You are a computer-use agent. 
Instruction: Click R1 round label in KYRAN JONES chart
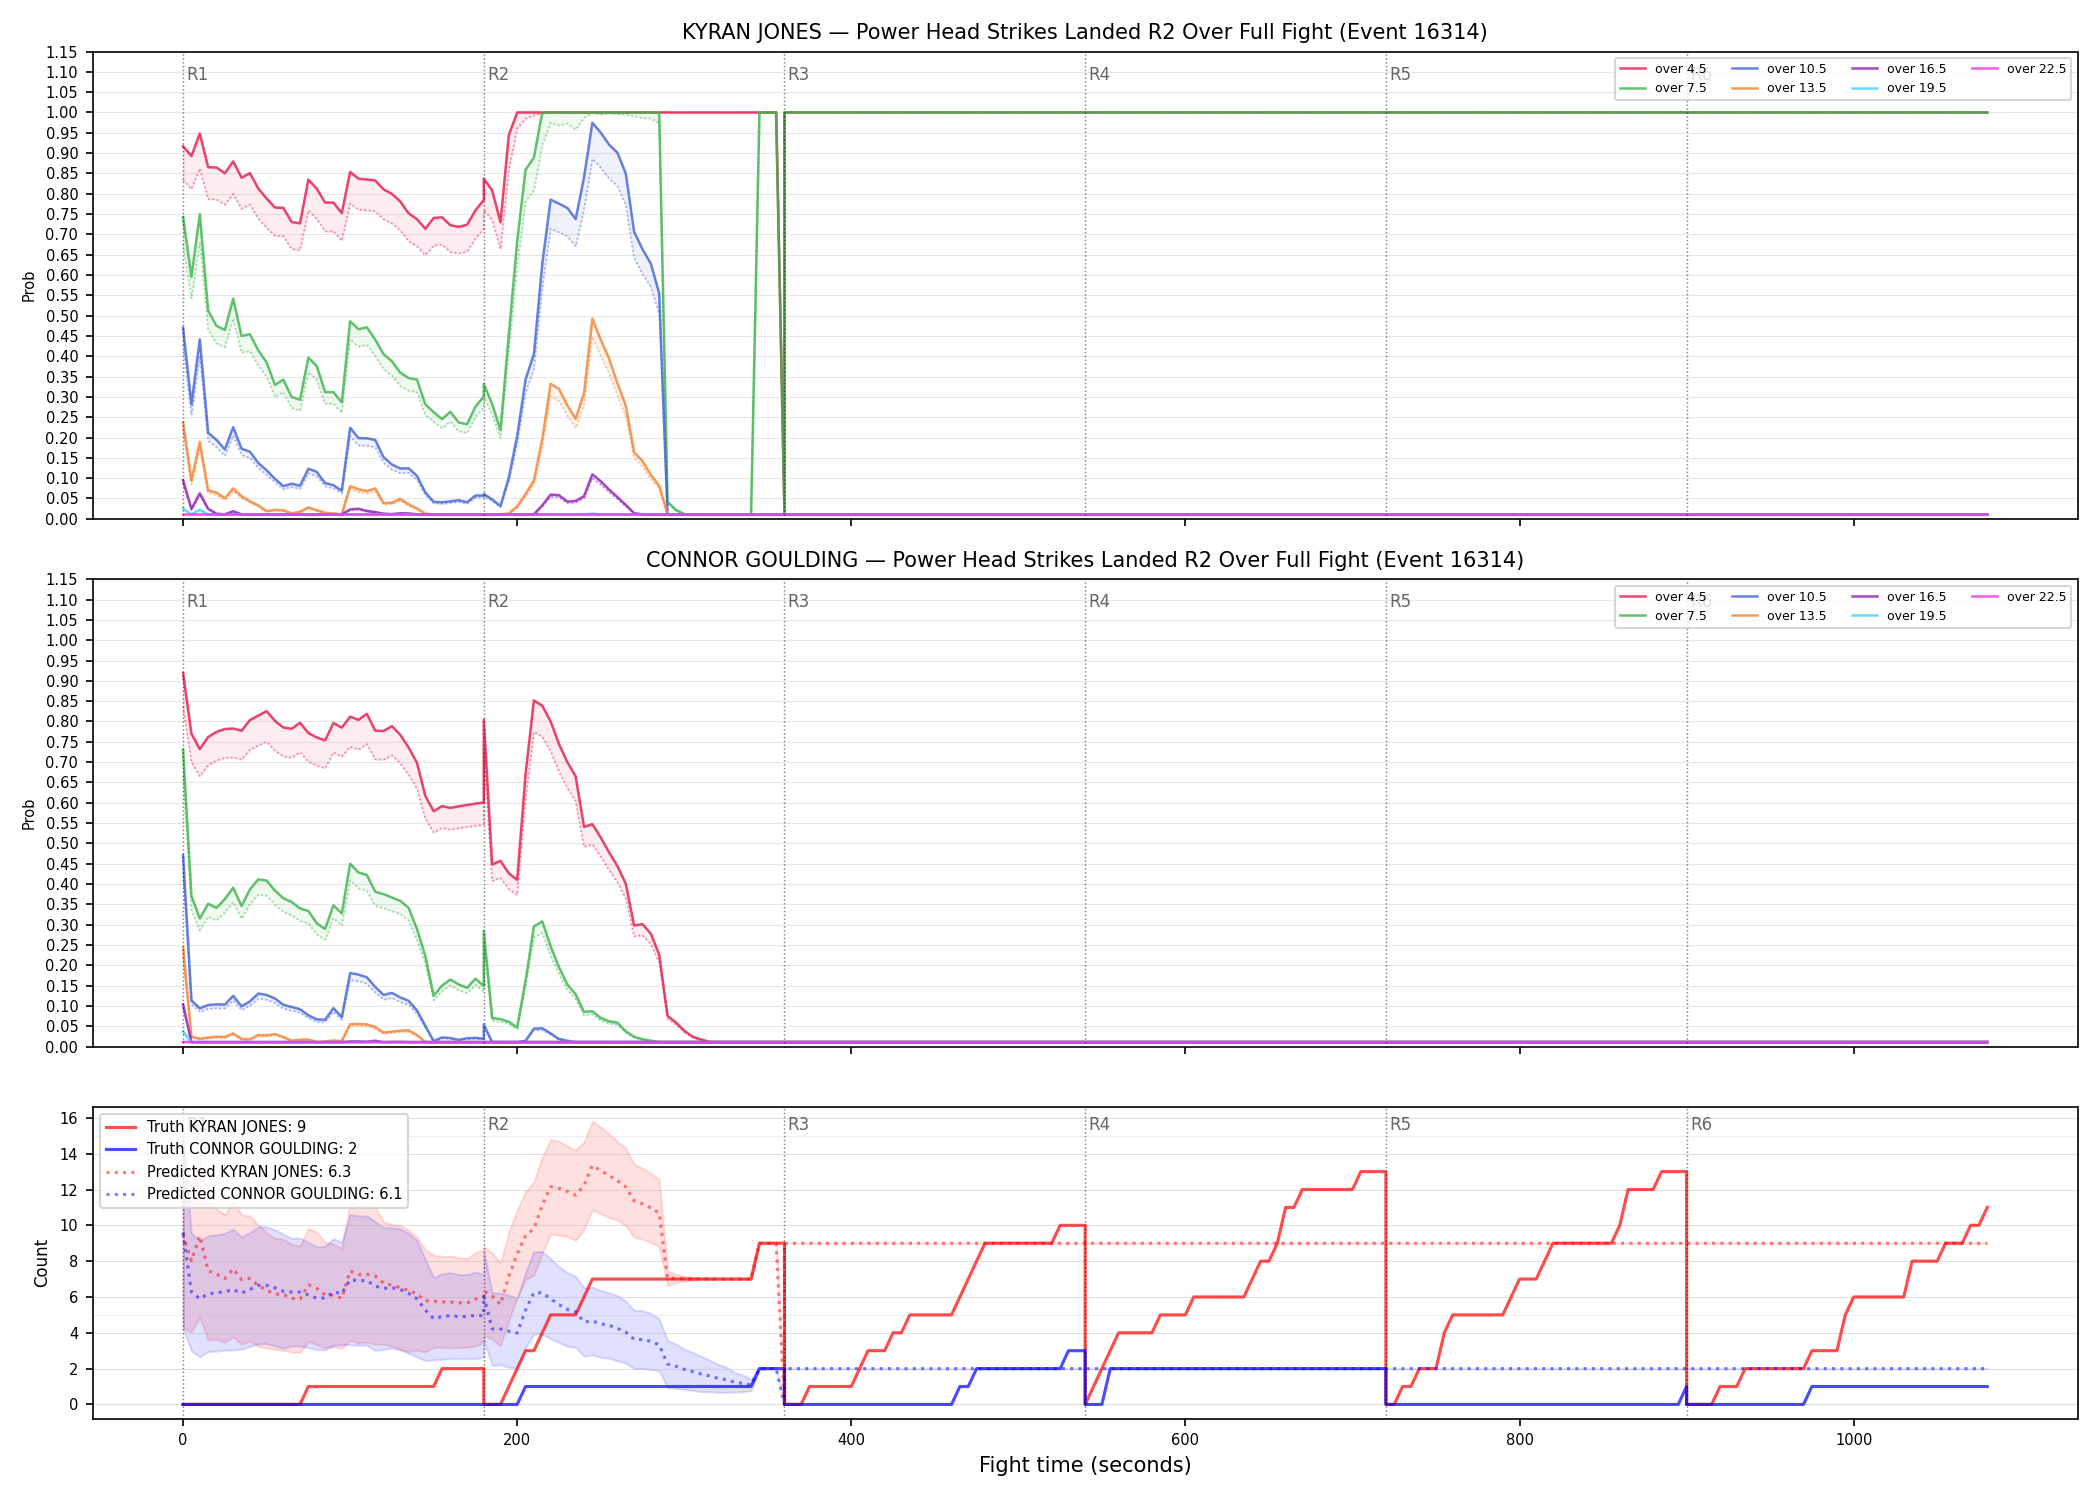click(197, 74)
